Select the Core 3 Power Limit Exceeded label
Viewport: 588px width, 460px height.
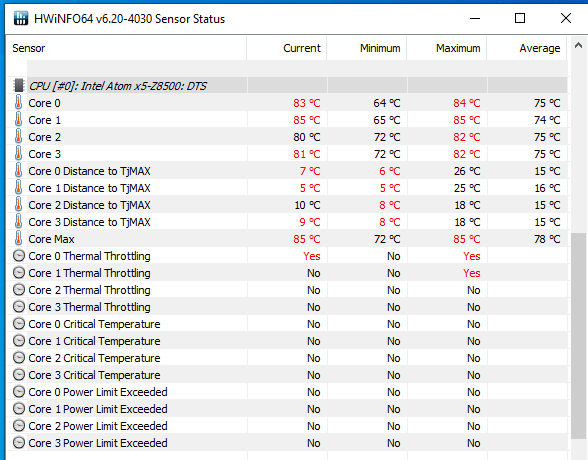click(x=98, y=443)
